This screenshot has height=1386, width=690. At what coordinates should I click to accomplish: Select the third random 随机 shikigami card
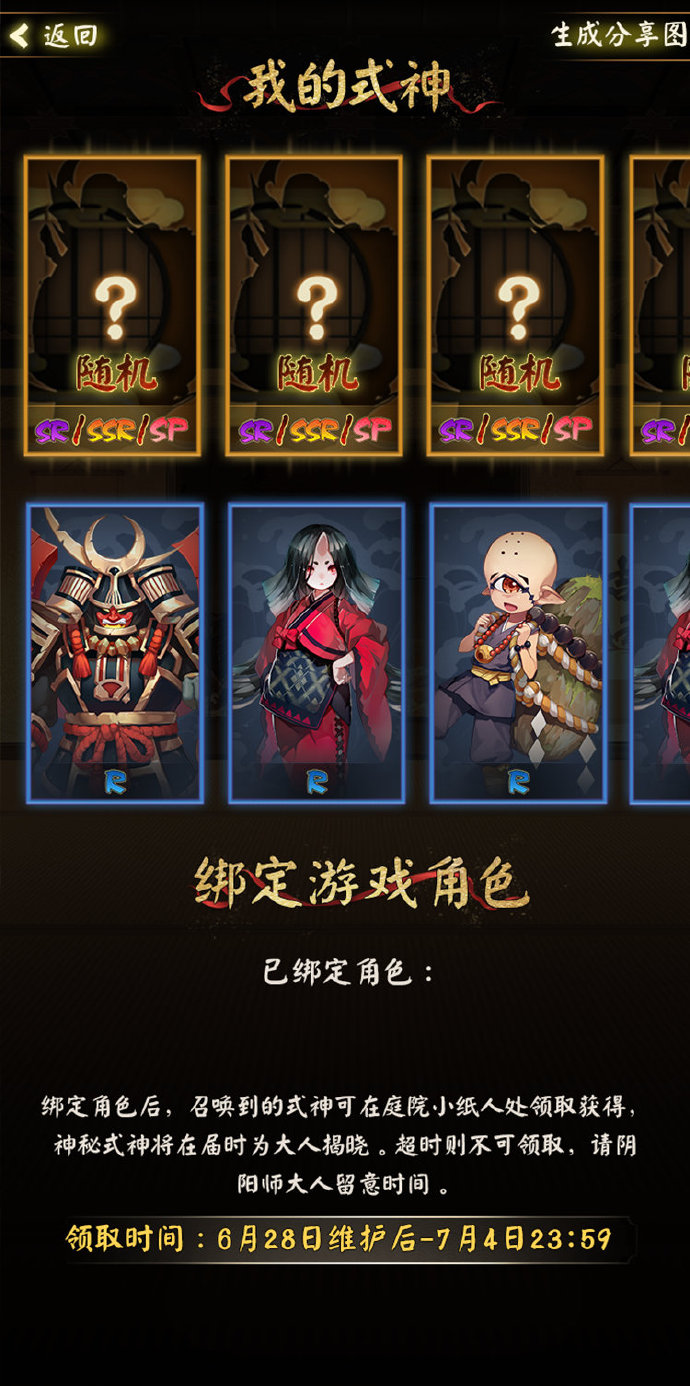(516, 306)
